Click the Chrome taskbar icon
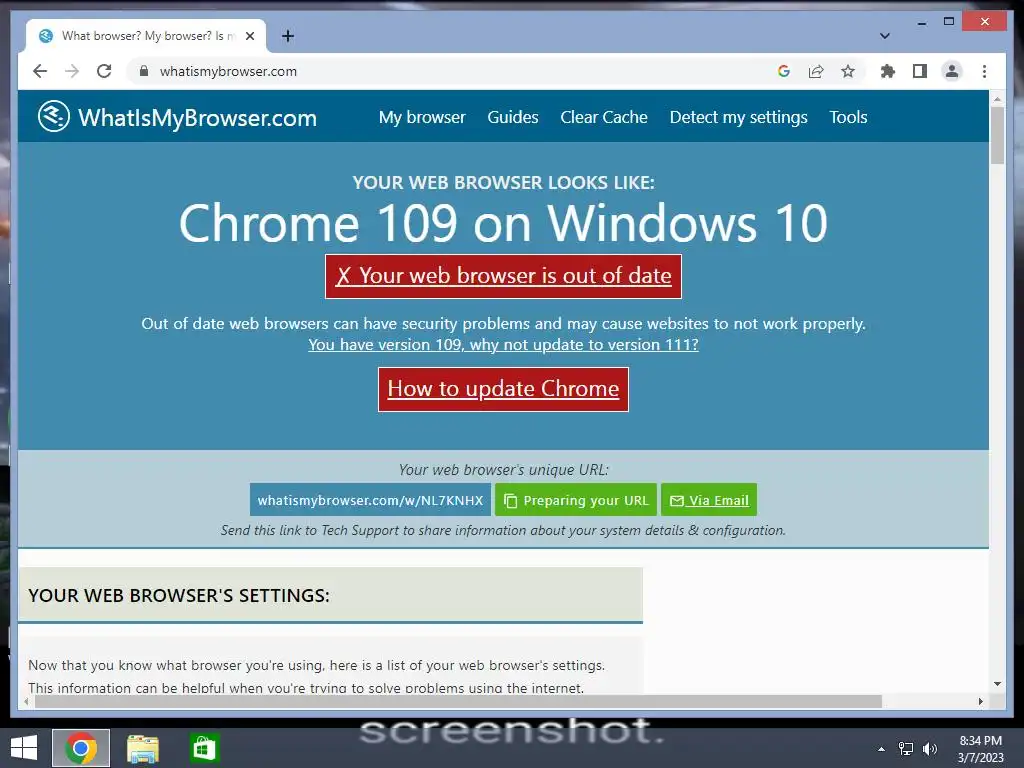 tap(81, 748)
